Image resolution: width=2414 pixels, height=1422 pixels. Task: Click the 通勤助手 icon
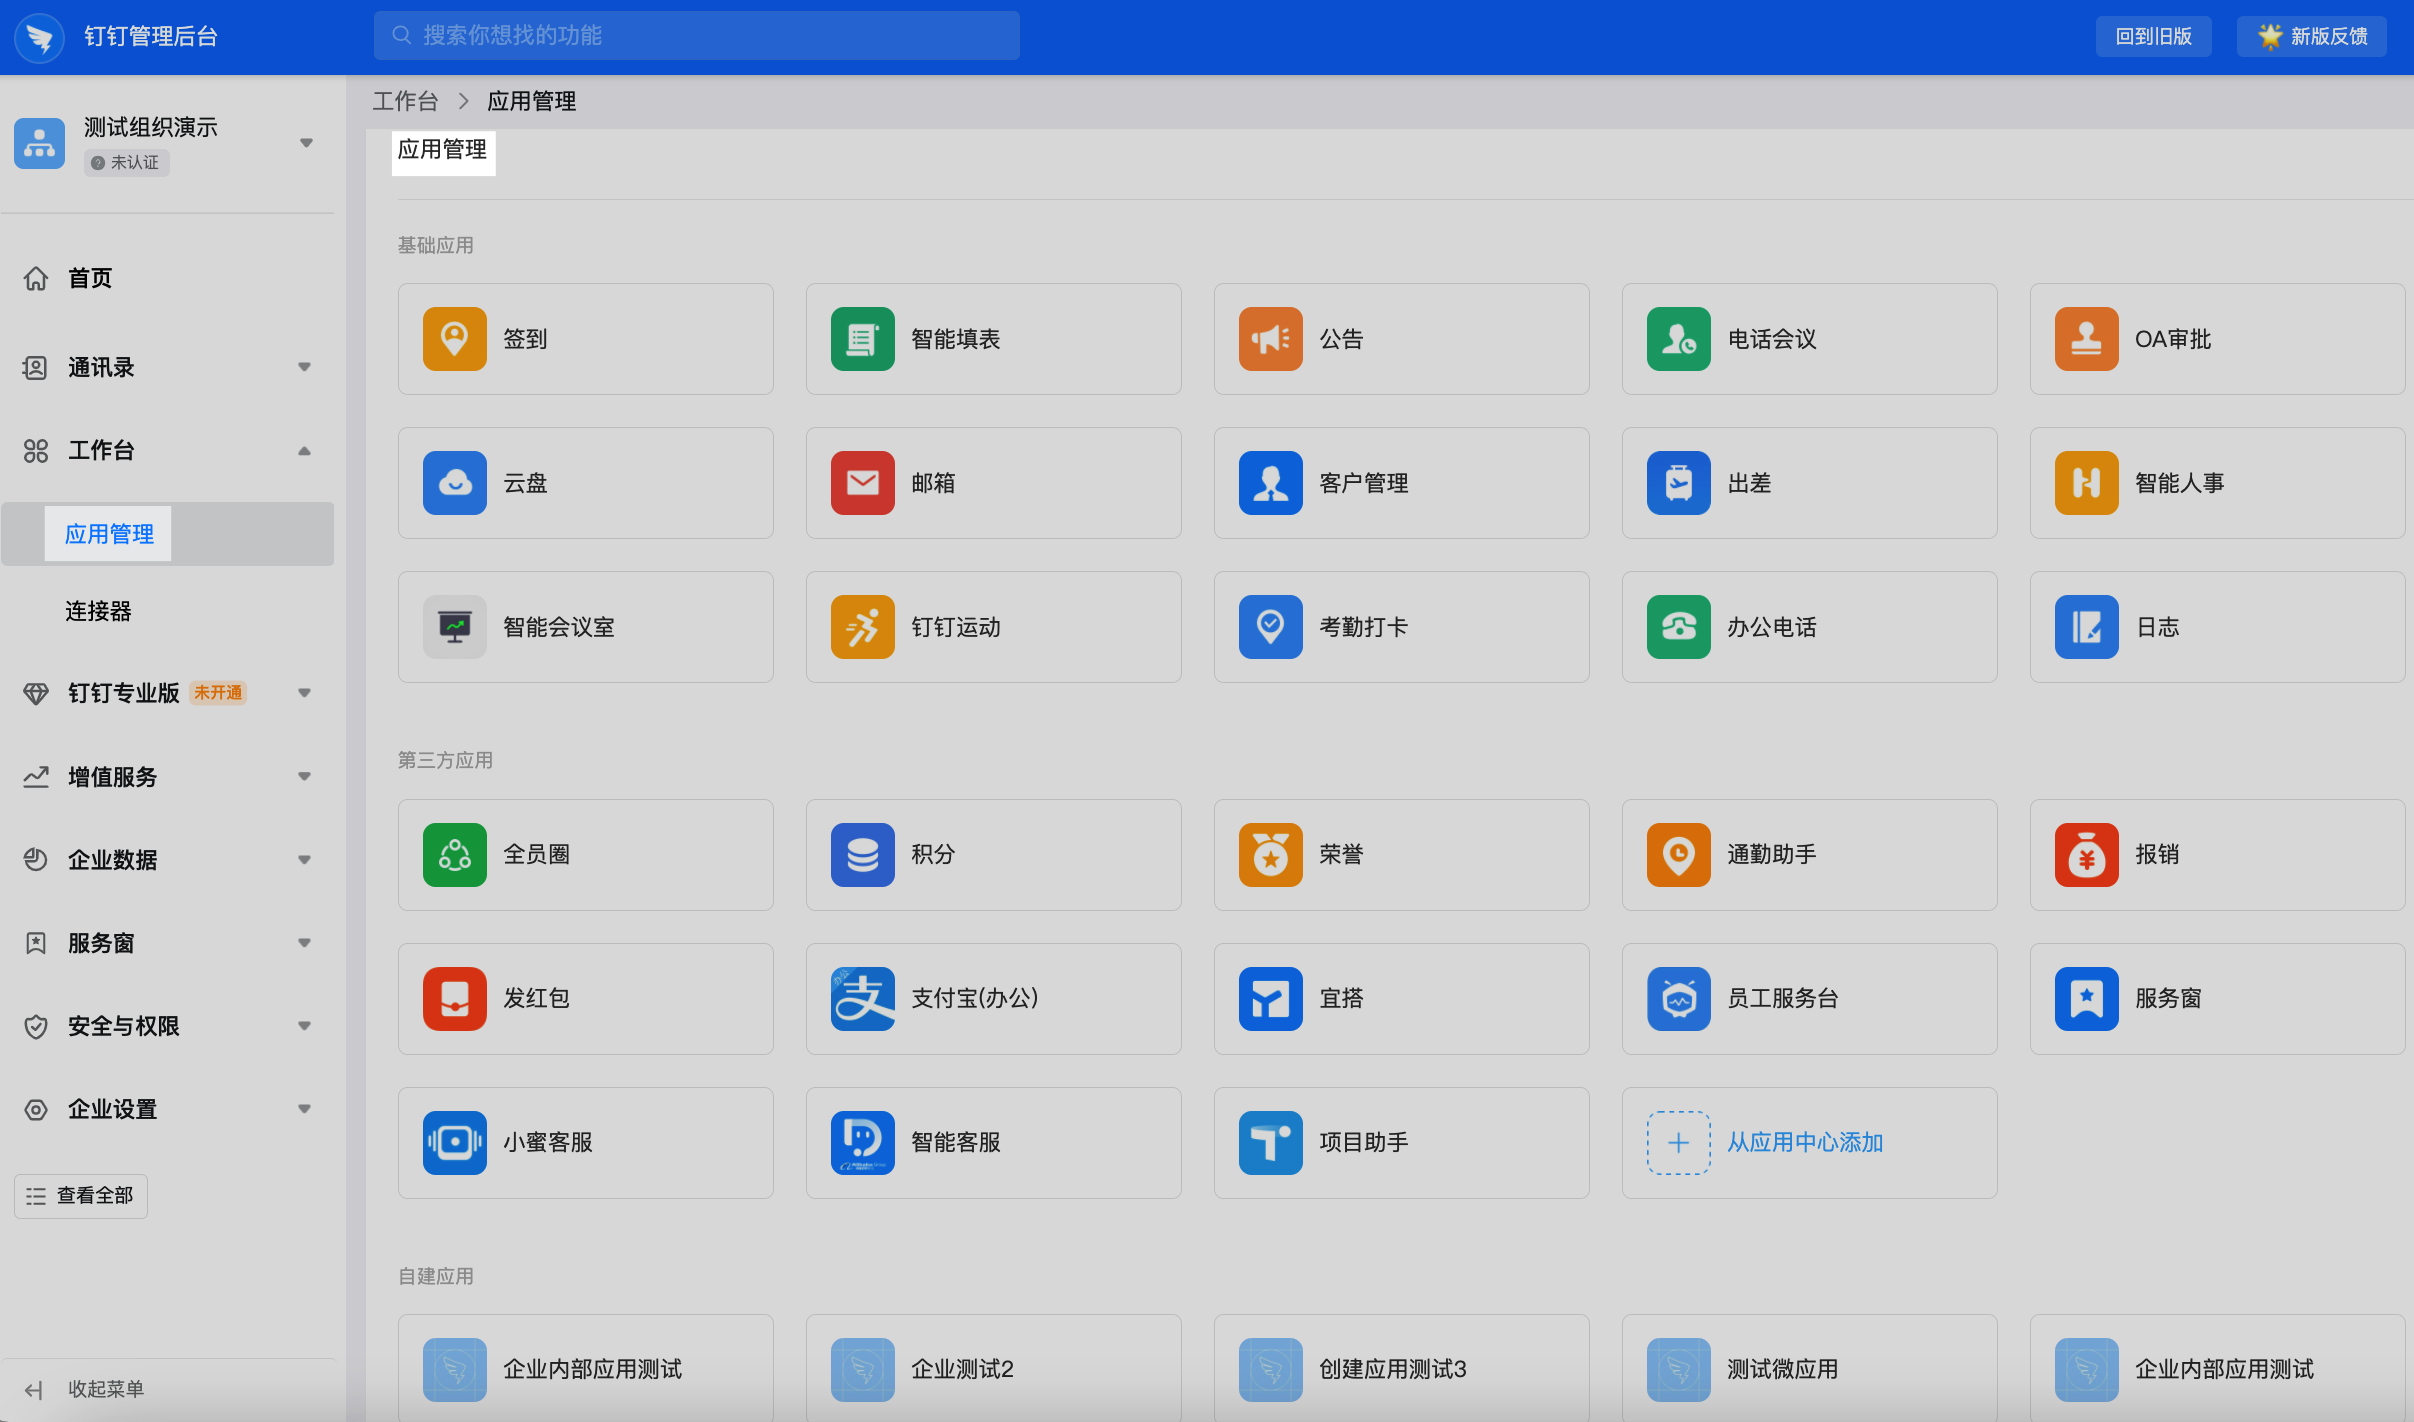click(1678, 855)
